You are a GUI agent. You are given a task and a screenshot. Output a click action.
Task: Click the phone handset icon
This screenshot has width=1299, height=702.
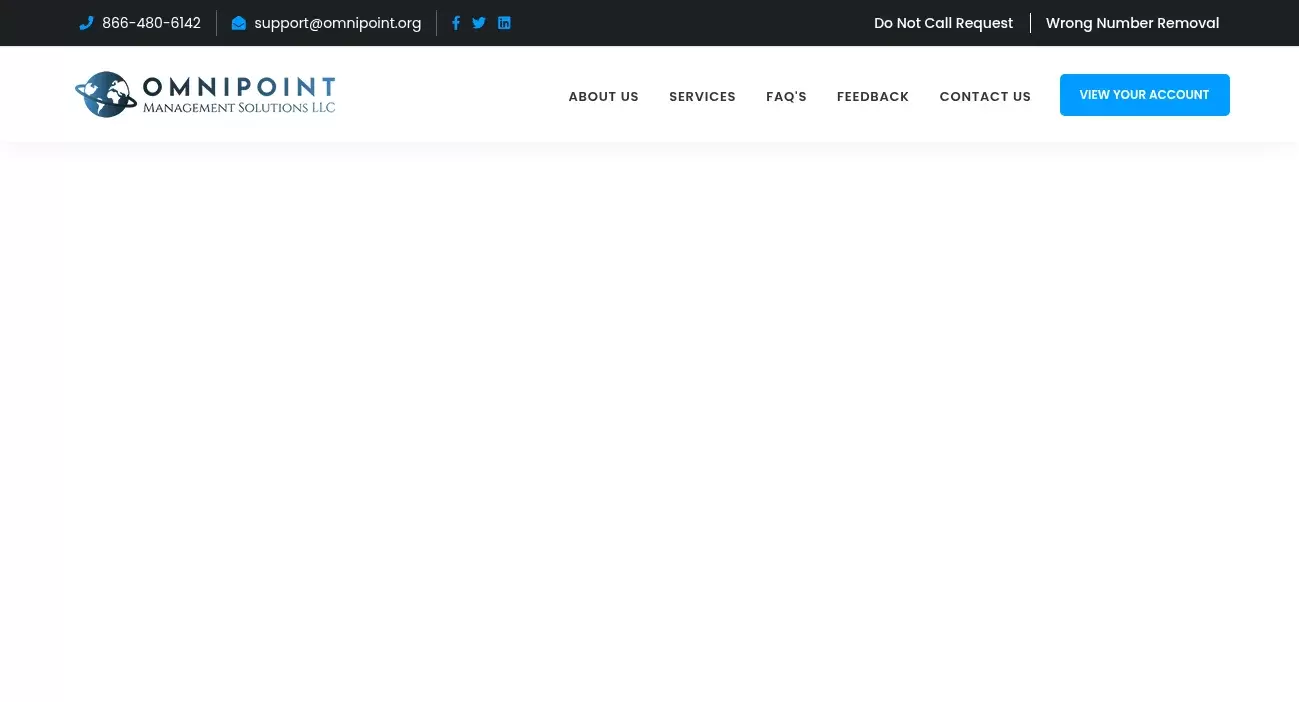pyautogui.click(x=87, y=23)
